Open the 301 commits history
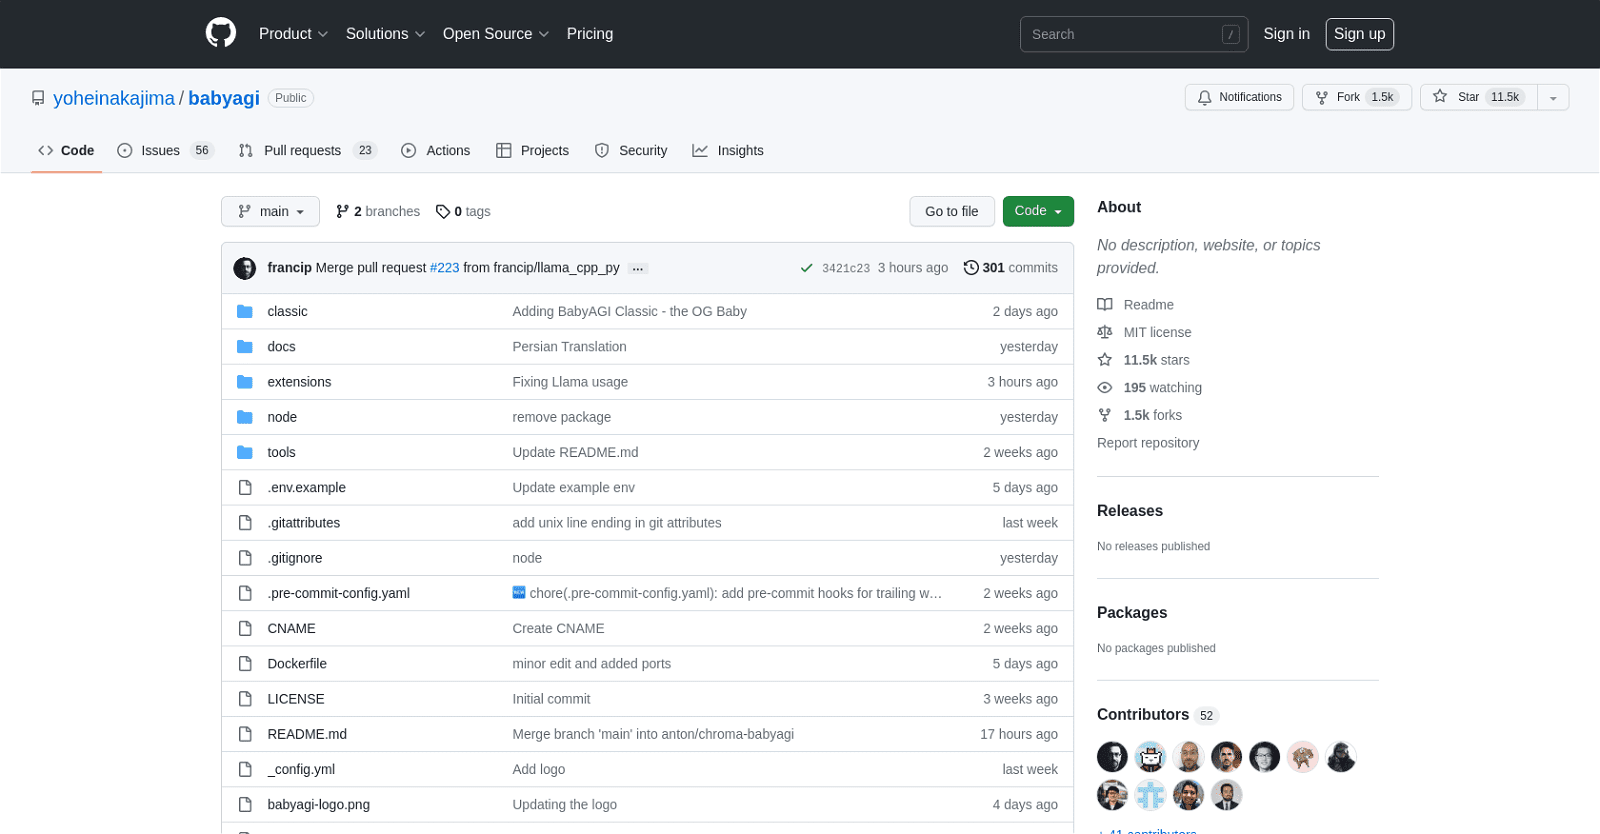Viewport: 1600px width, 834px height. tap(1010, 268)
